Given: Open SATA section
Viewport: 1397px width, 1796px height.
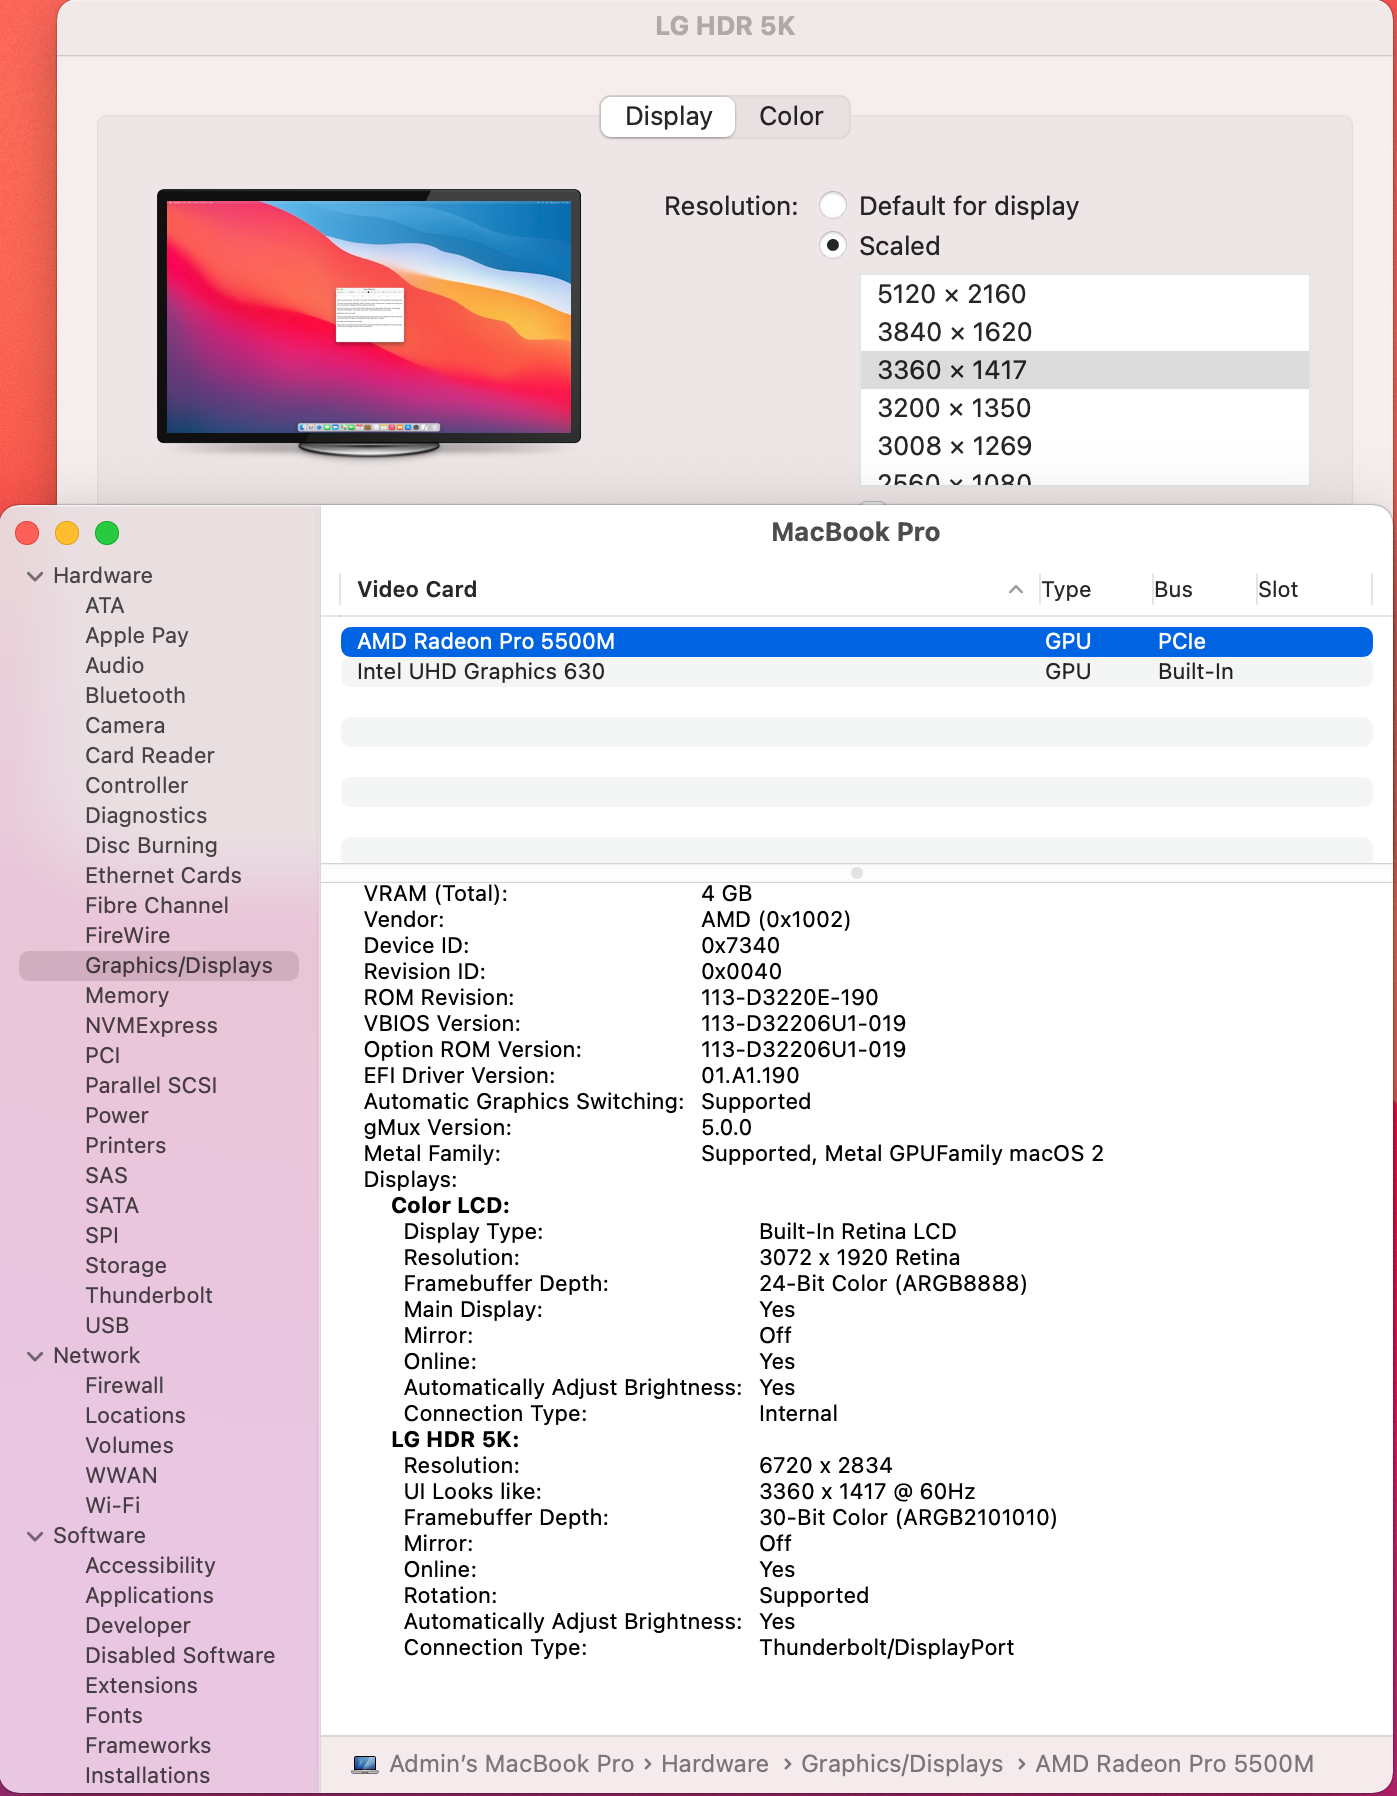Looking at the screenshot, I should pos(112,1206).
